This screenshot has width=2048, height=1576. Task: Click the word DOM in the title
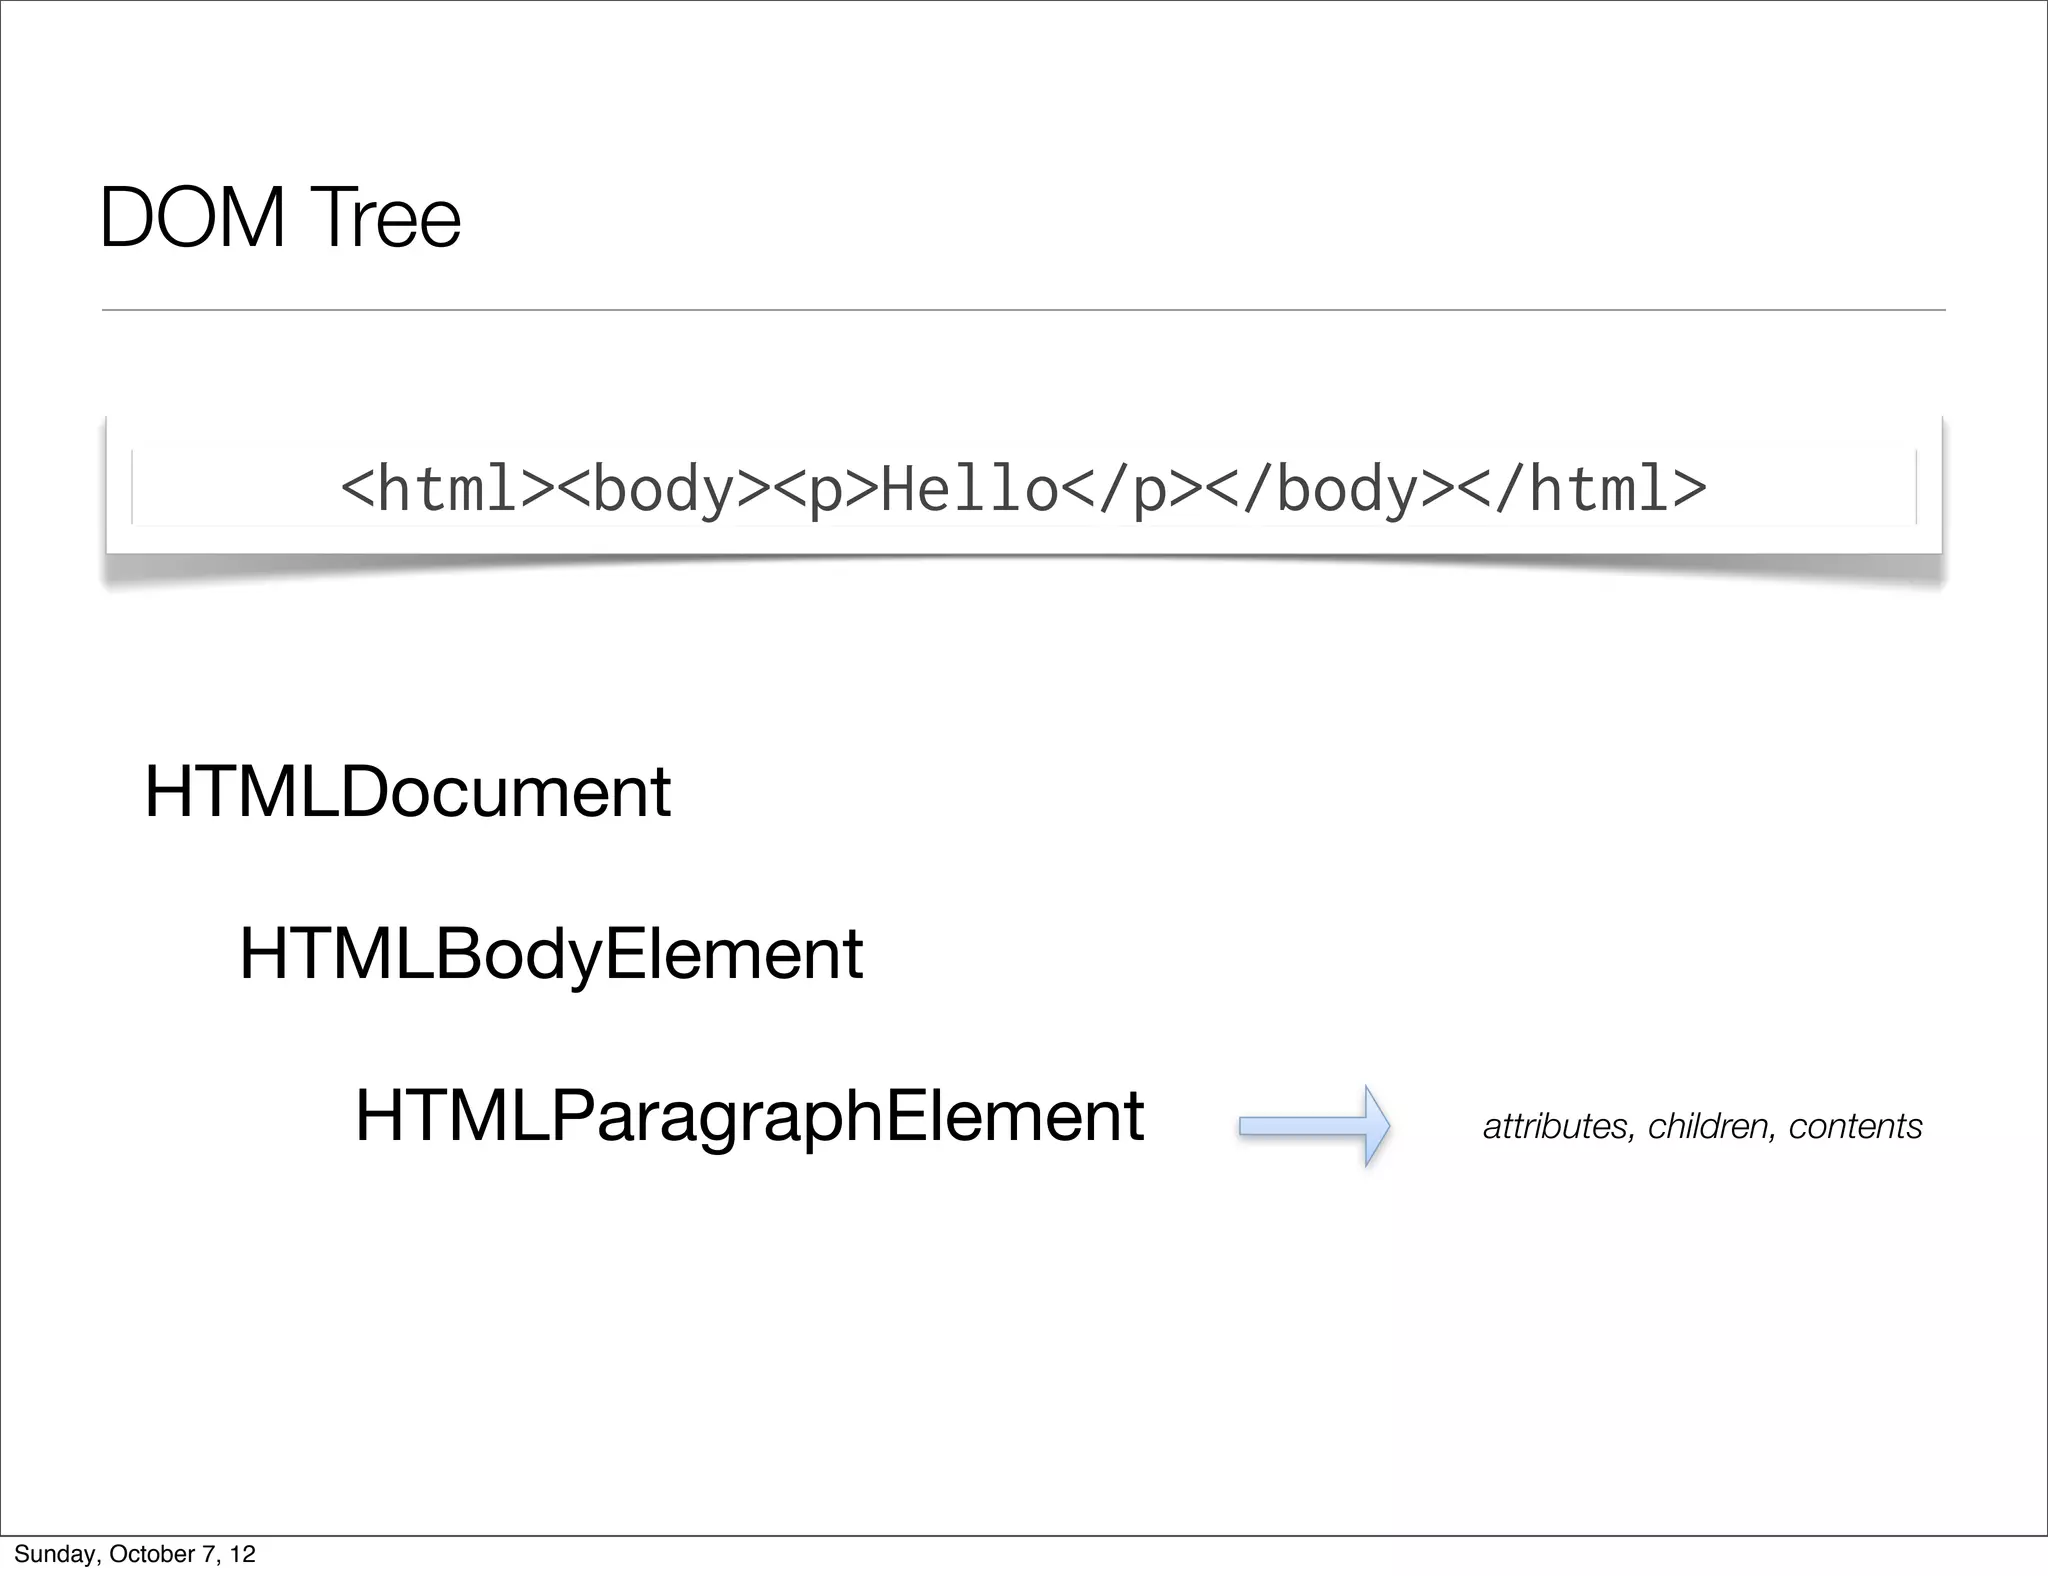point(192,217)
